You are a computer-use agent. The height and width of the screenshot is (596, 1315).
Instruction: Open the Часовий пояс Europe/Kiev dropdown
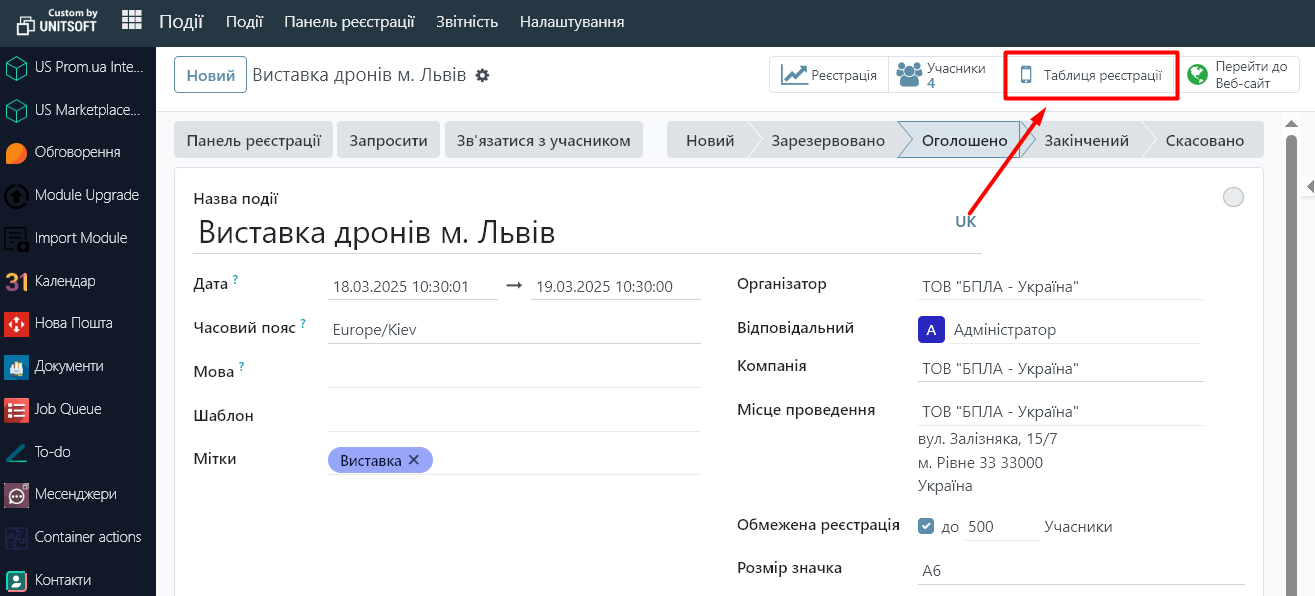(513, 330)
